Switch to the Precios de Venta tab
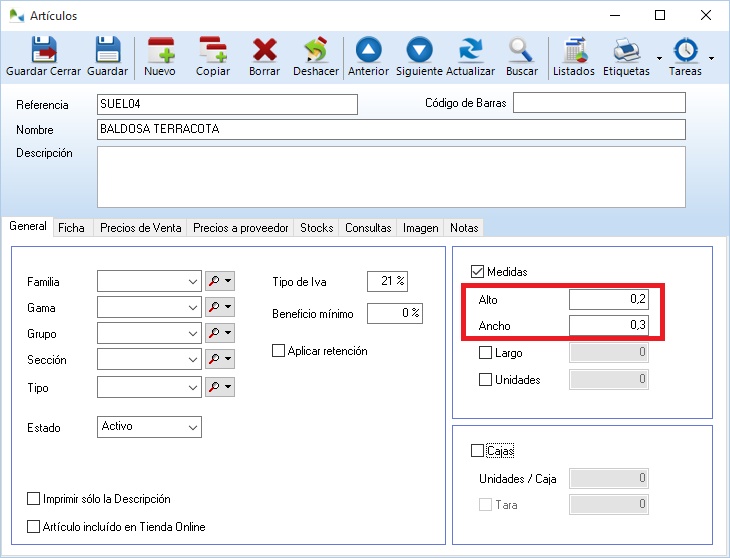 click(141, 228)
